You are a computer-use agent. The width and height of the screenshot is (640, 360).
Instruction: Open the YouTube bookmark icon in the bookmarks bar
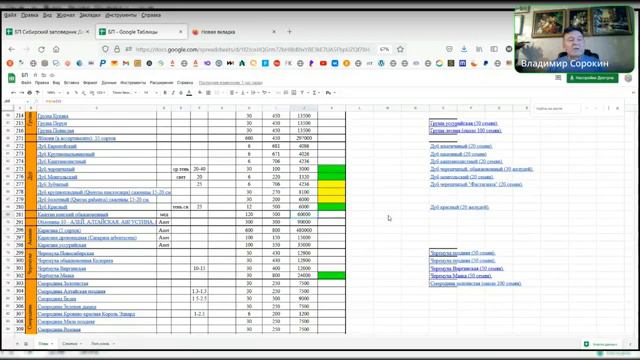tap(323, 63)
